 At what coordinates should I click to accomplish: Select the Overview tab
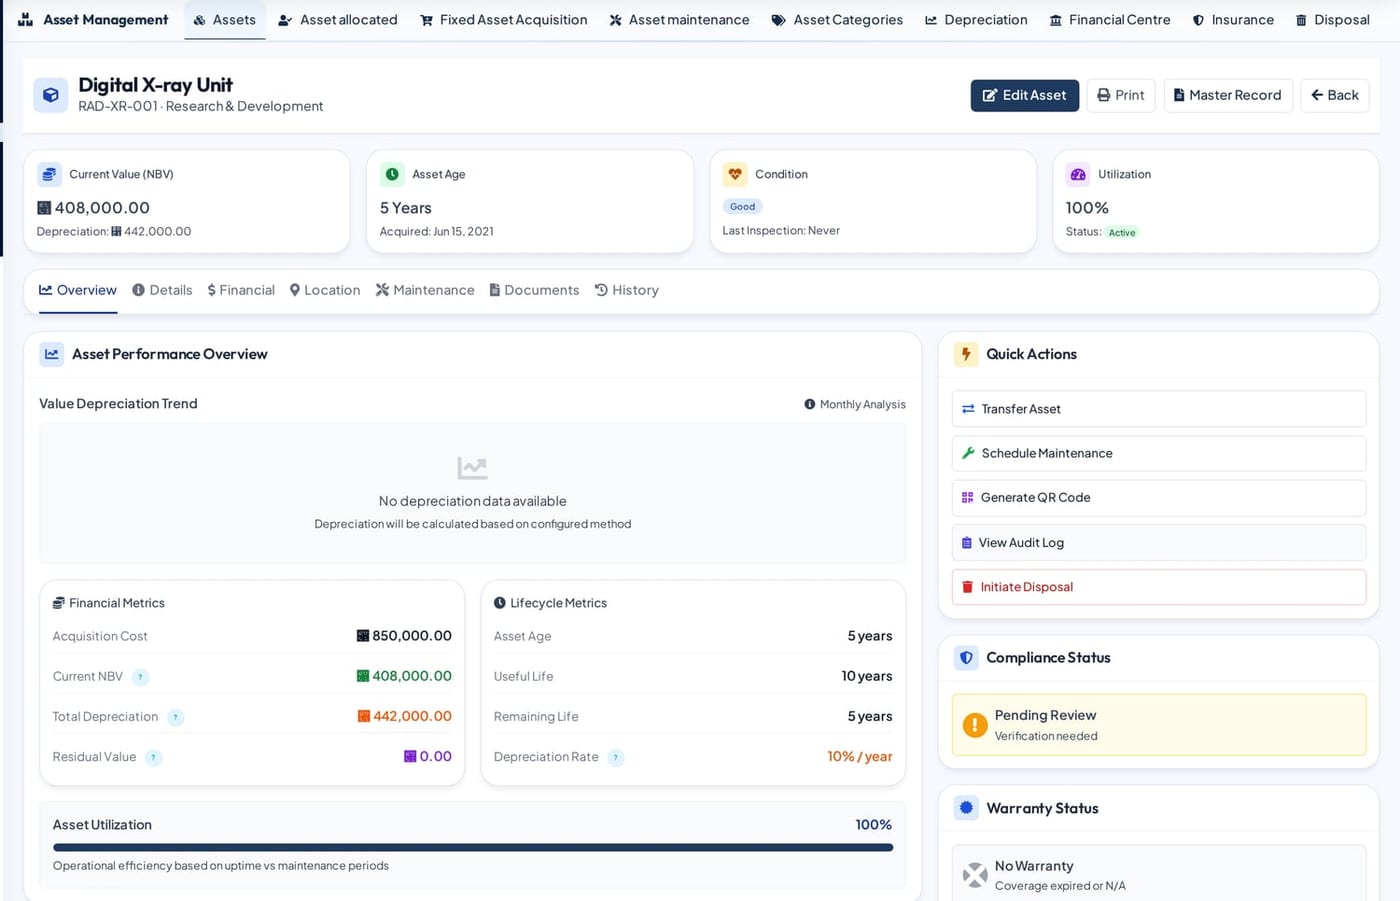pos(78,290)
